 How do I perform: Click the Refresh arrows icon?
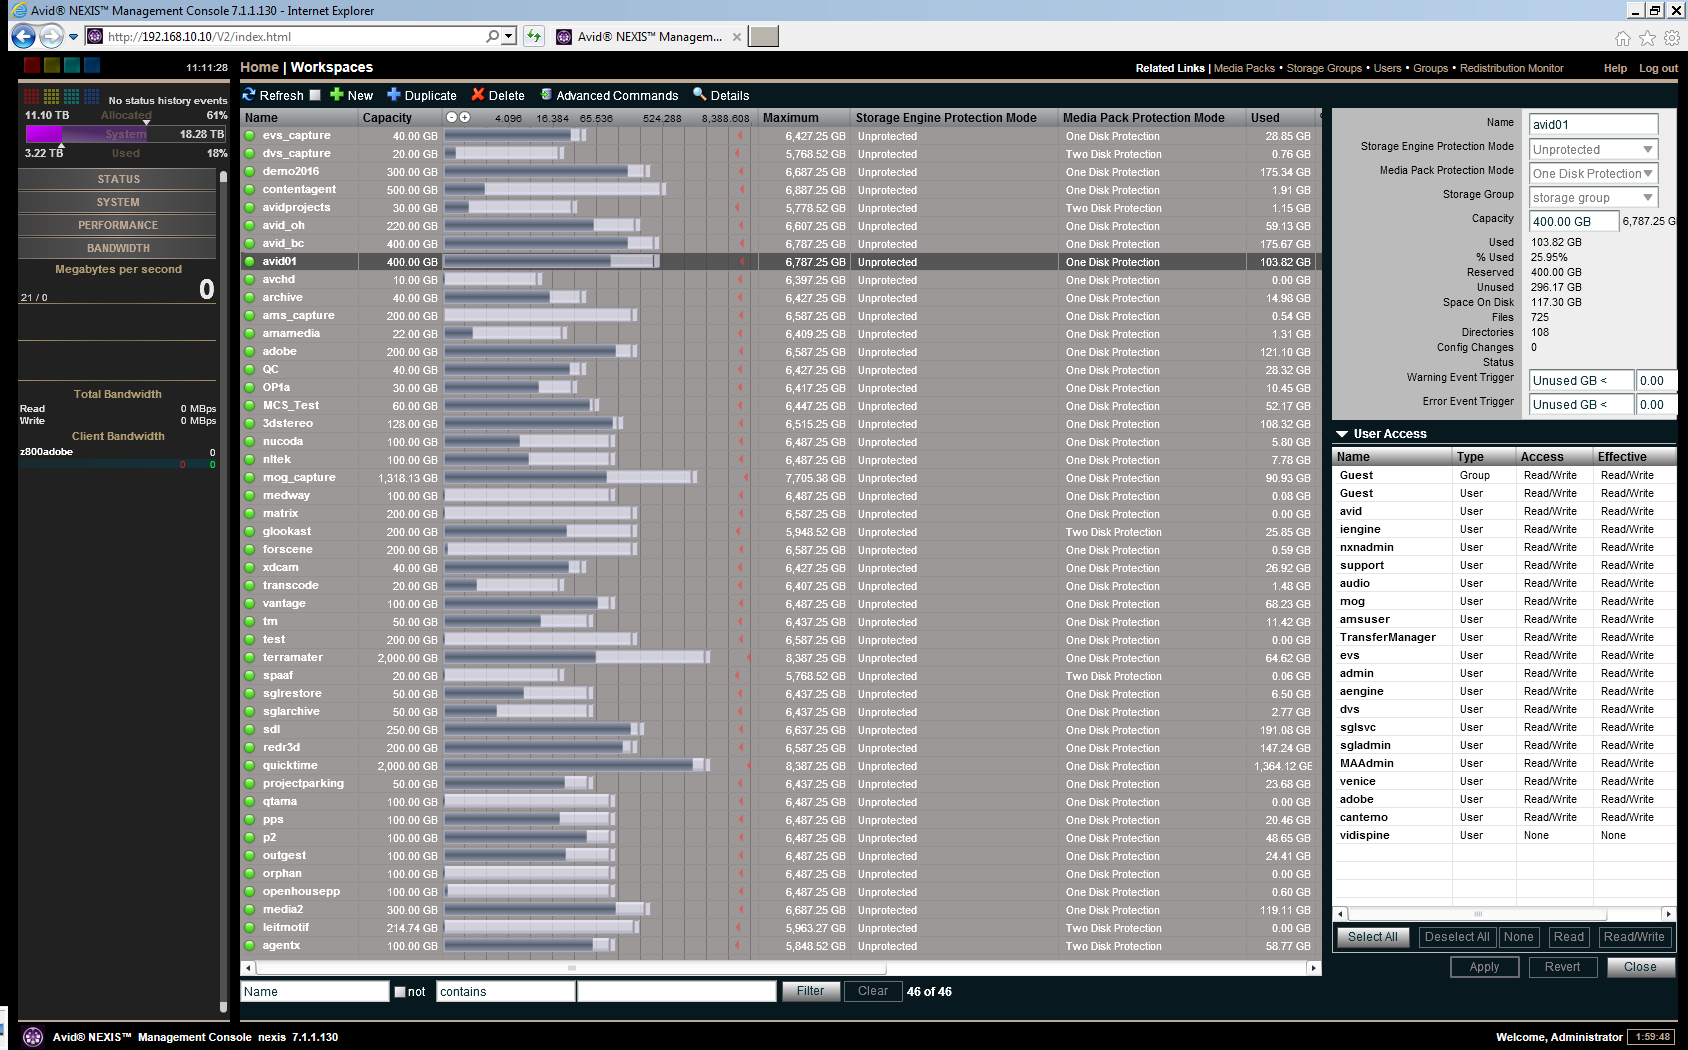[x=249, y=95]
